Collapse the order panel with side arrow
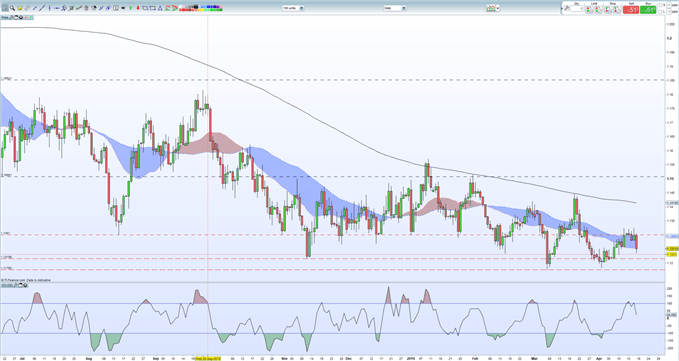This screenshot has height=361, width=679. click(562, 8)
